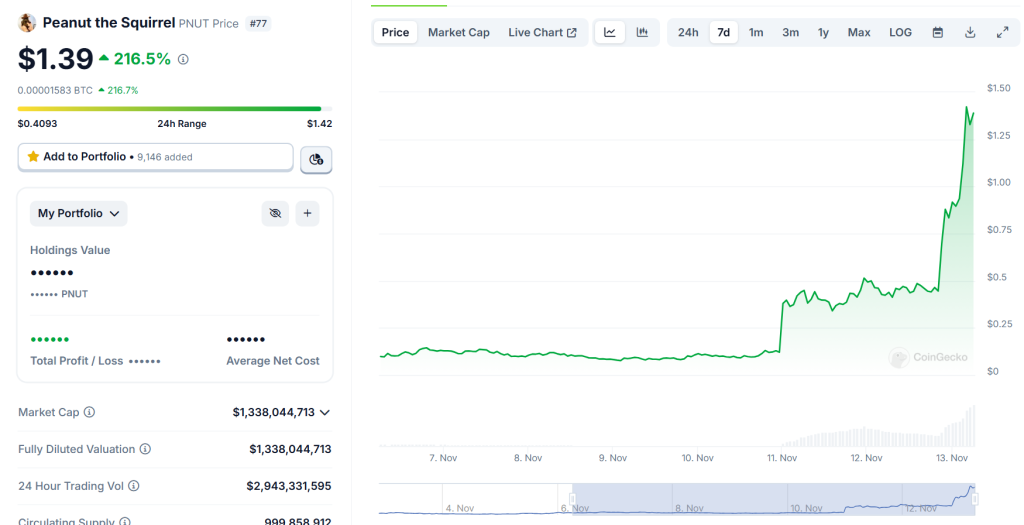
Task: Click the price spike peak on the chart
Action: [x=967, y=107]
